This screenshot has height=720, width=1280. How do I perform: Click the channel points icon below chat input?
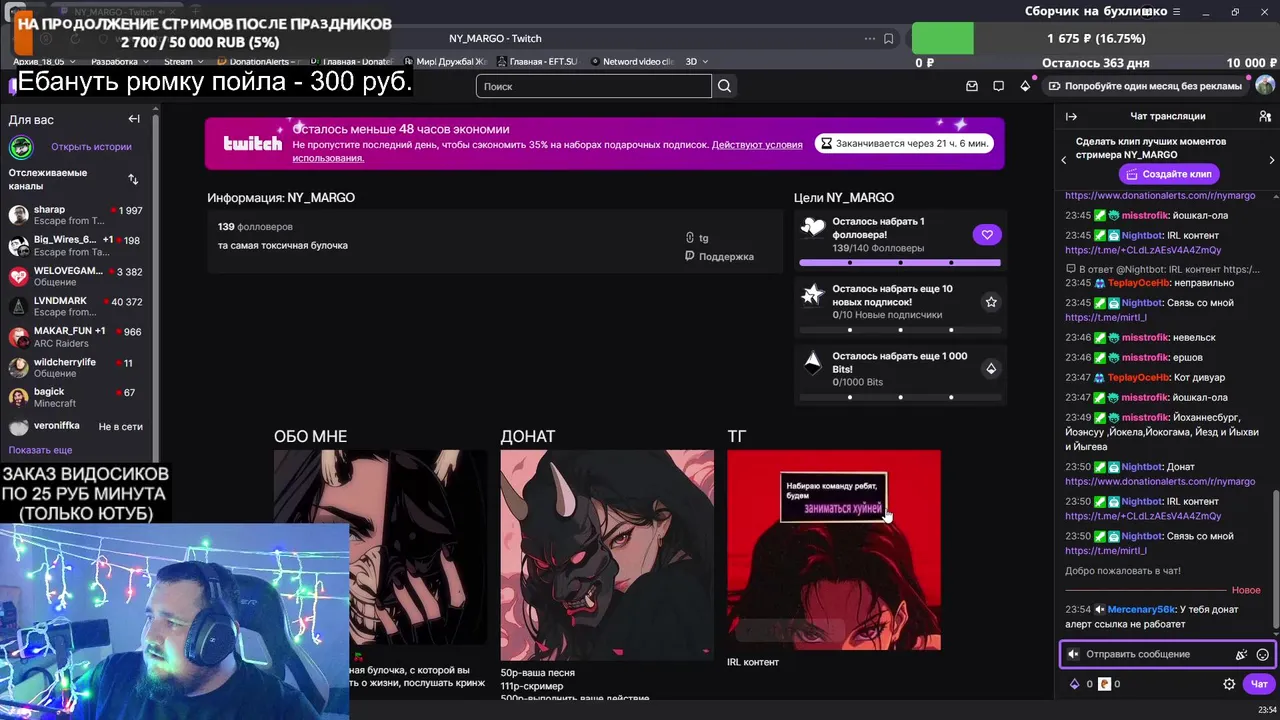(1104, 684)
